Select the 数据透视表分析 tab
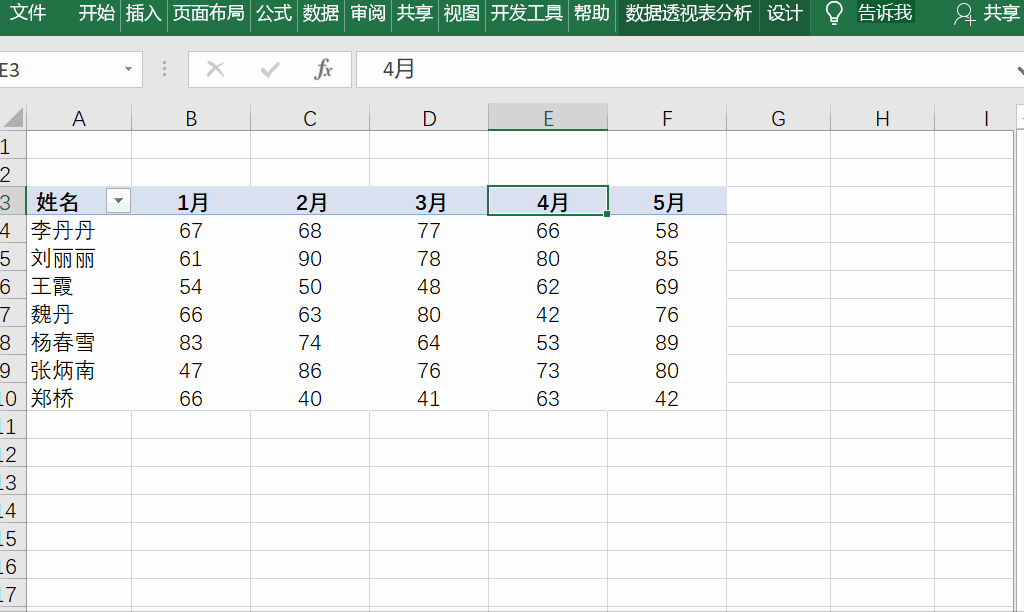This screenshot has width=1024, height=612. click(x=688, y=12)
